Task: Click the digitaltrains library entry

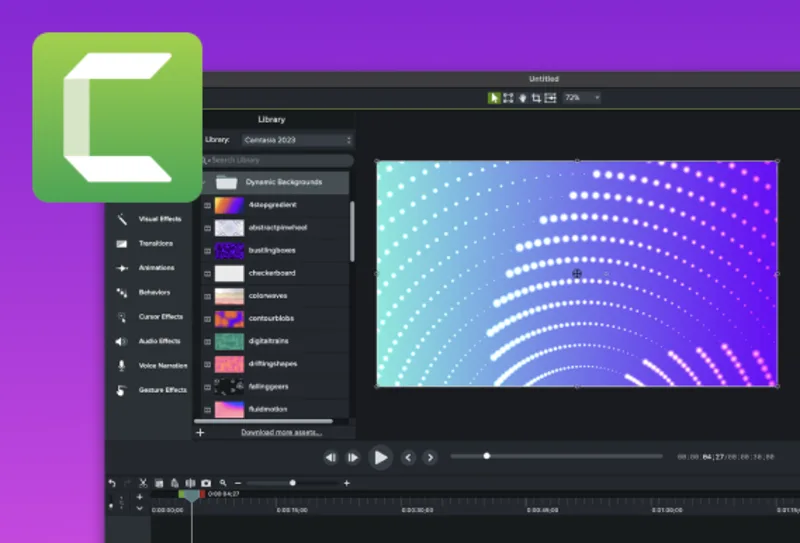Action: point(276,341)
